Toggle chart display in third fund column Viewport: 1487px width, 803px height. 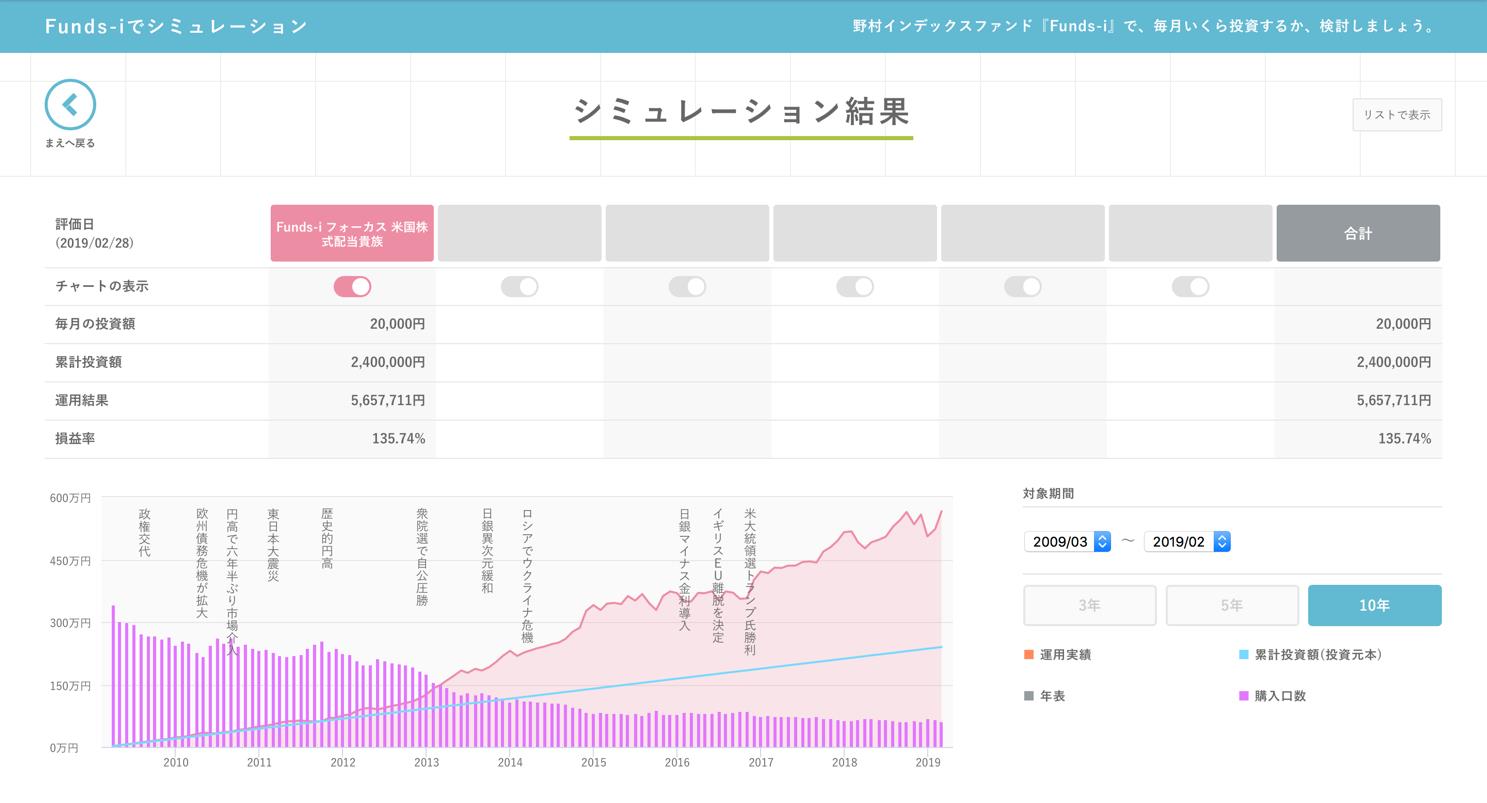pyautogui.click(x=687, y=287)
